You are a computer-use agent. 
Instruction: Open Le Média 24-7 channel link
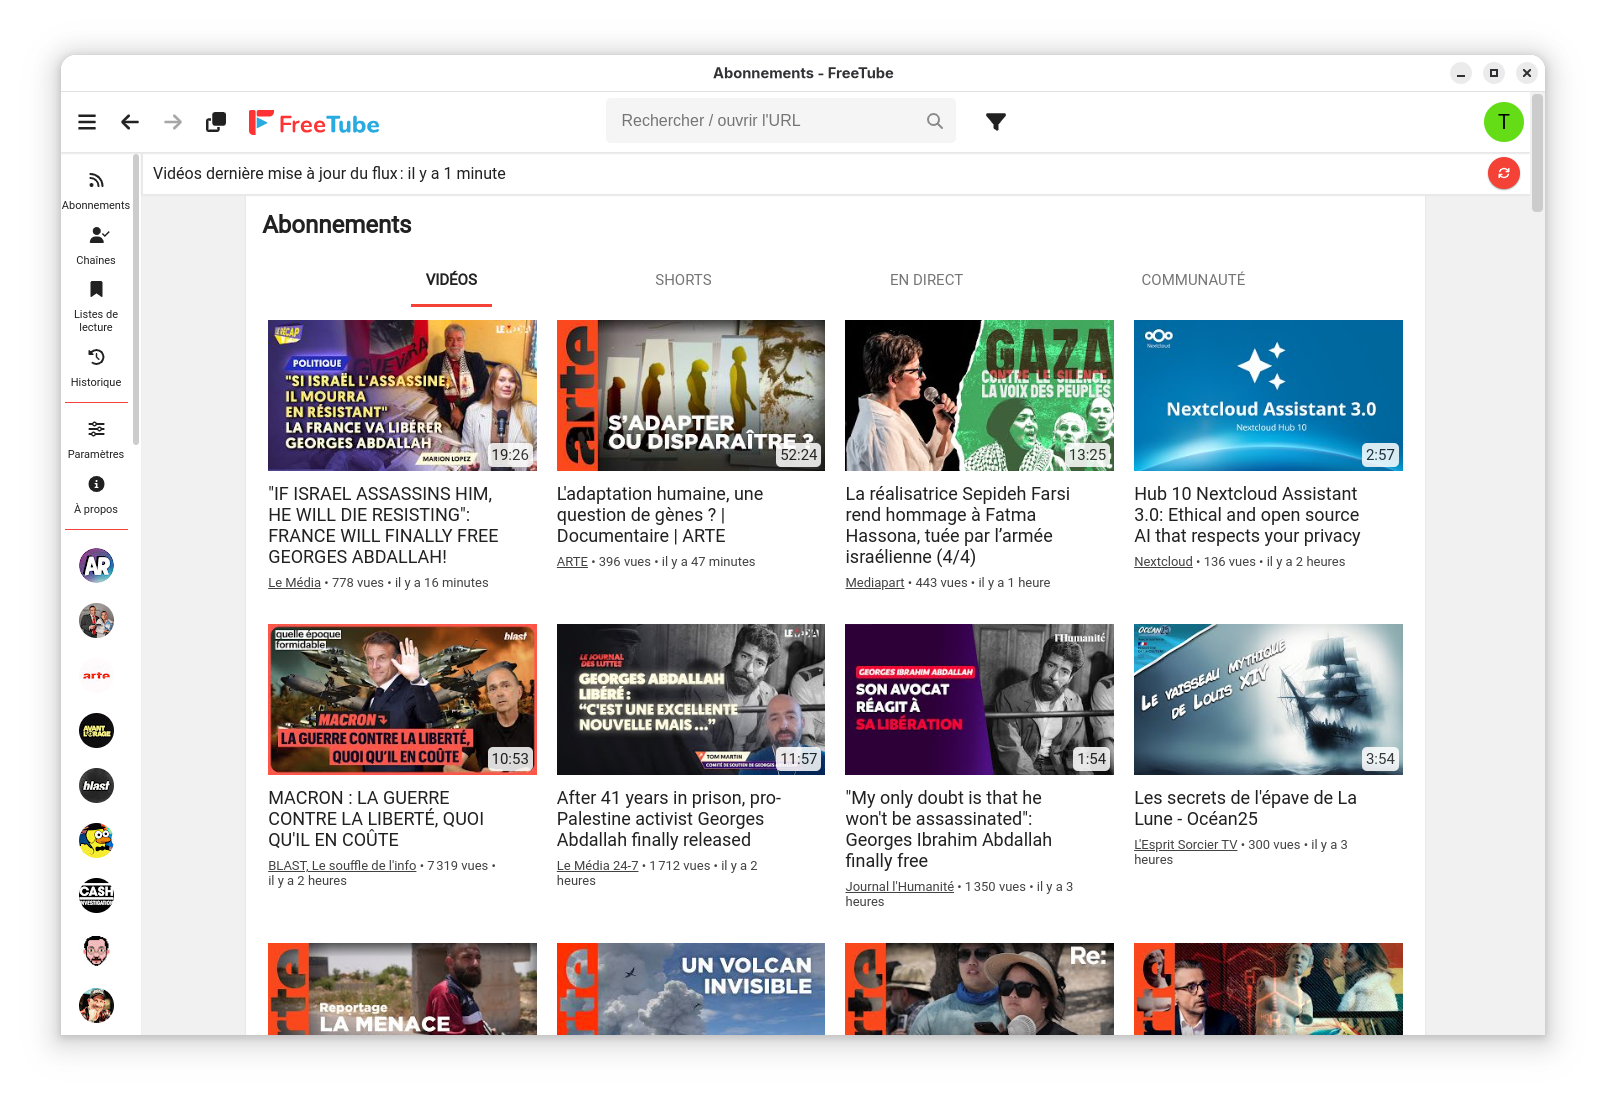click(597, 866)
